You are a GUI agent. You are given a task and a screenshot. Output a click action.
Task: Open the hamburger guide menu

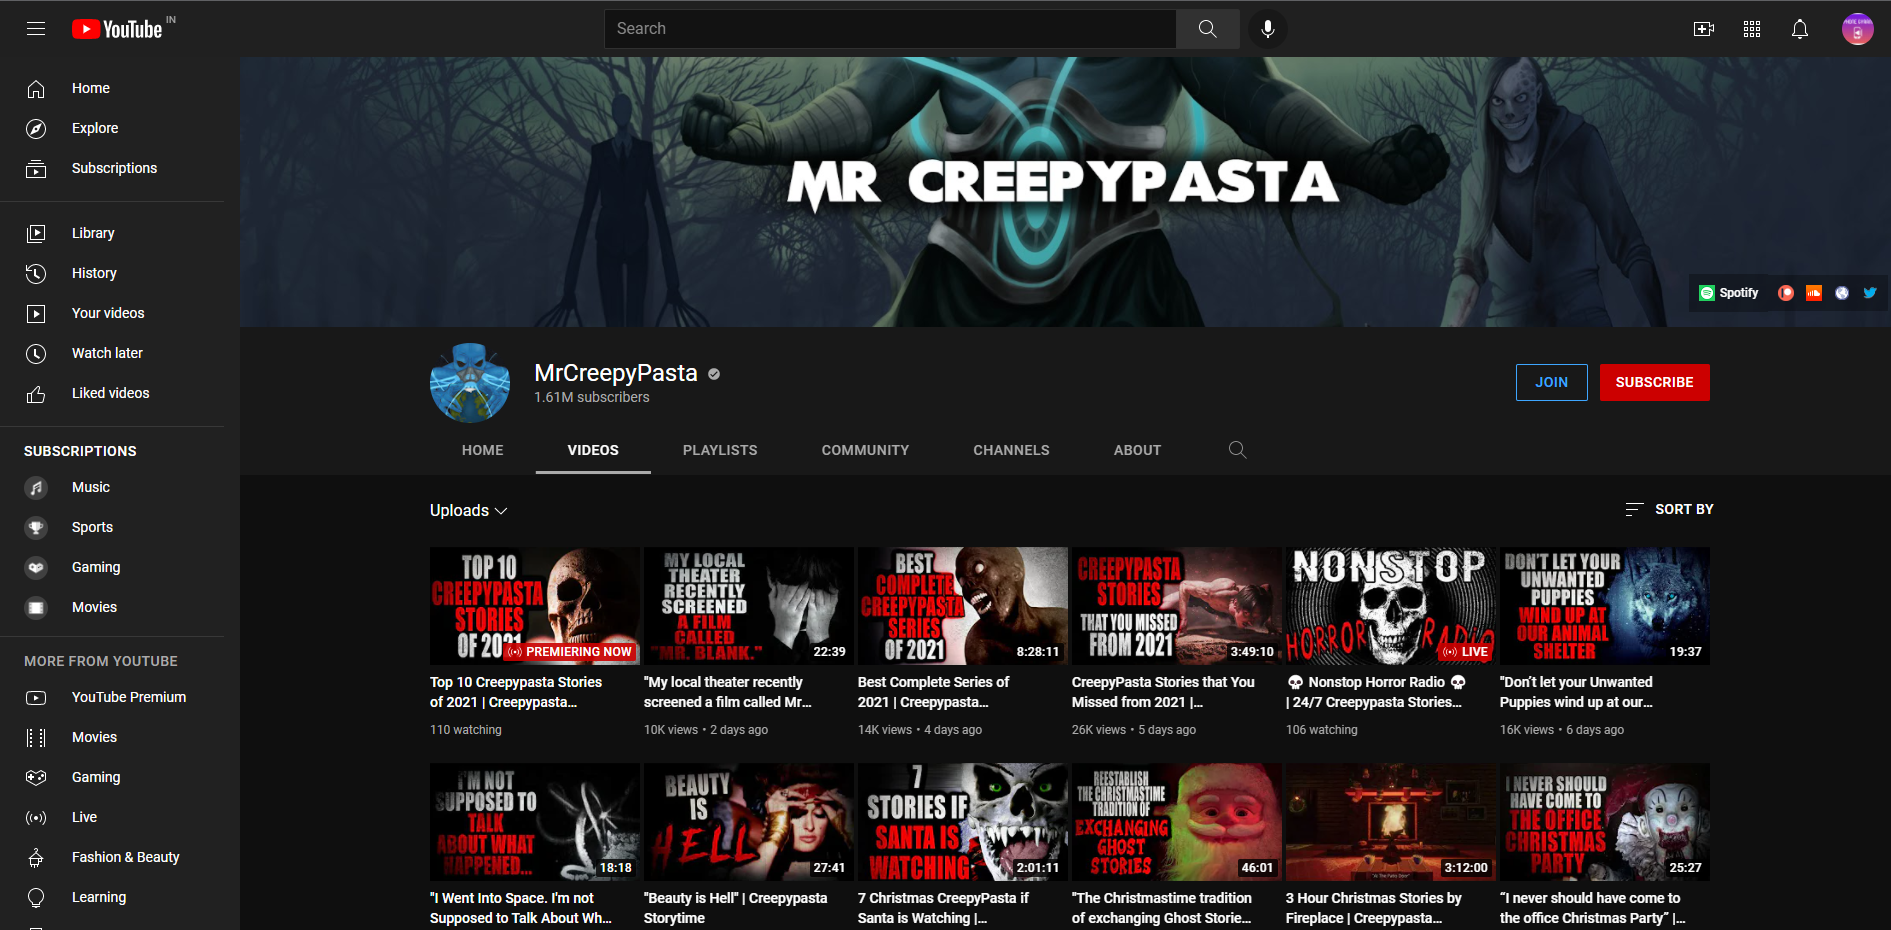point(36,29)
